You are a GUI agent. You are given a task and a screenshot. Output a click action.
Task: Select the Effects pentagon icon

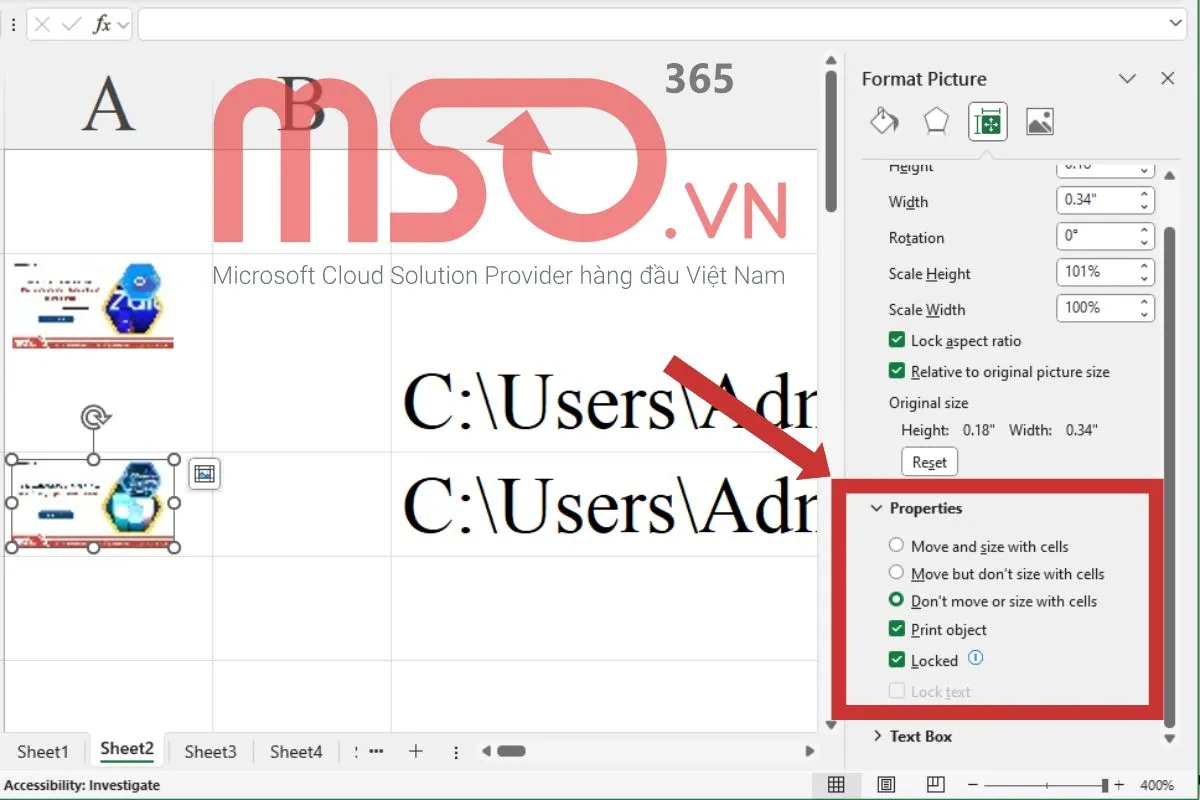click(936, 120)
